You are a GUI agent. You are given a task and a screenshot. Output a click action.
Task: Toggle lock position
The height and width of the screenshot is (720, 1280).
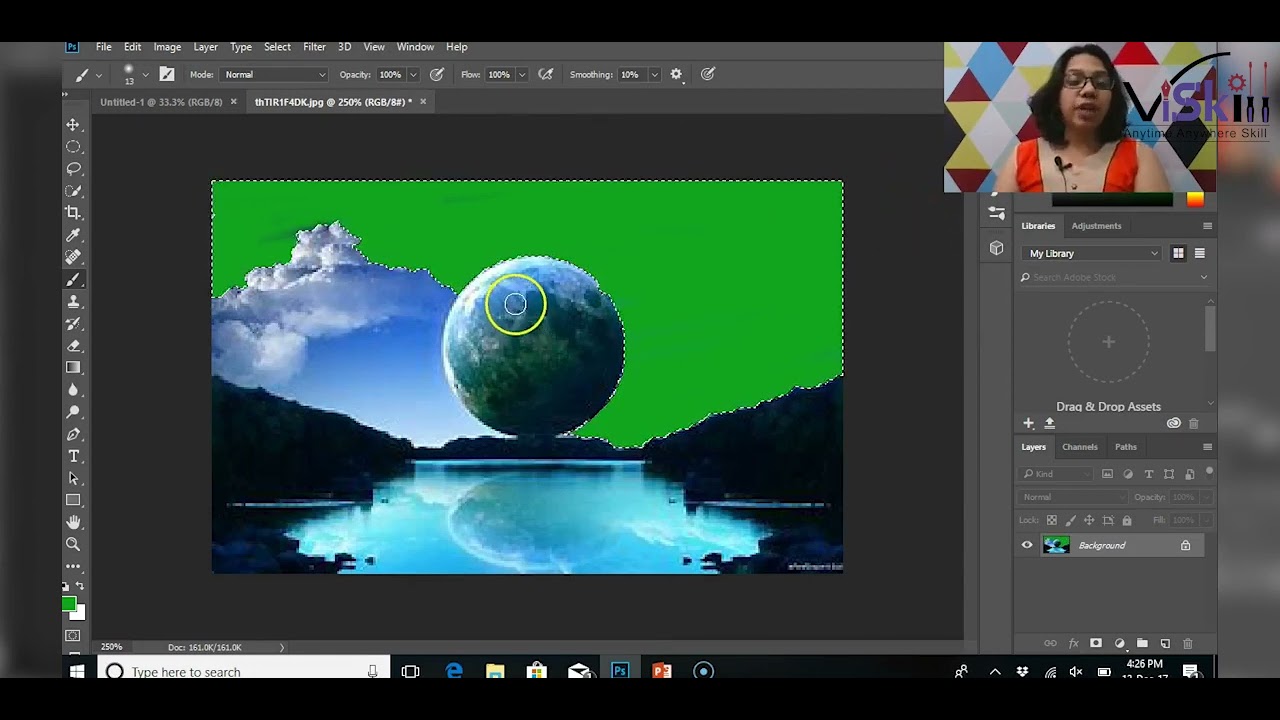[1089, 520]
